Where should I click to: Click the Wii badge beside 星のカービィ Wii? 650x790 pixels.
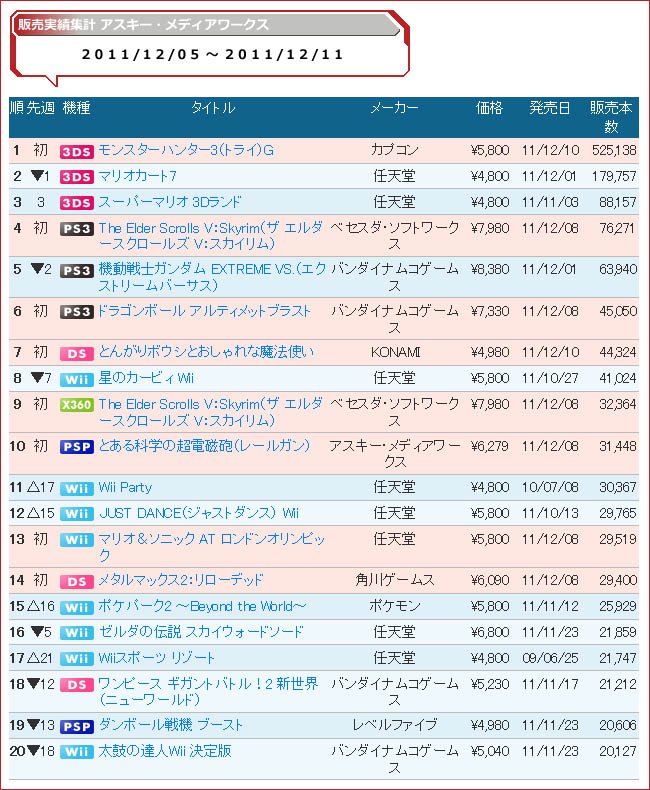click(77, 379)
